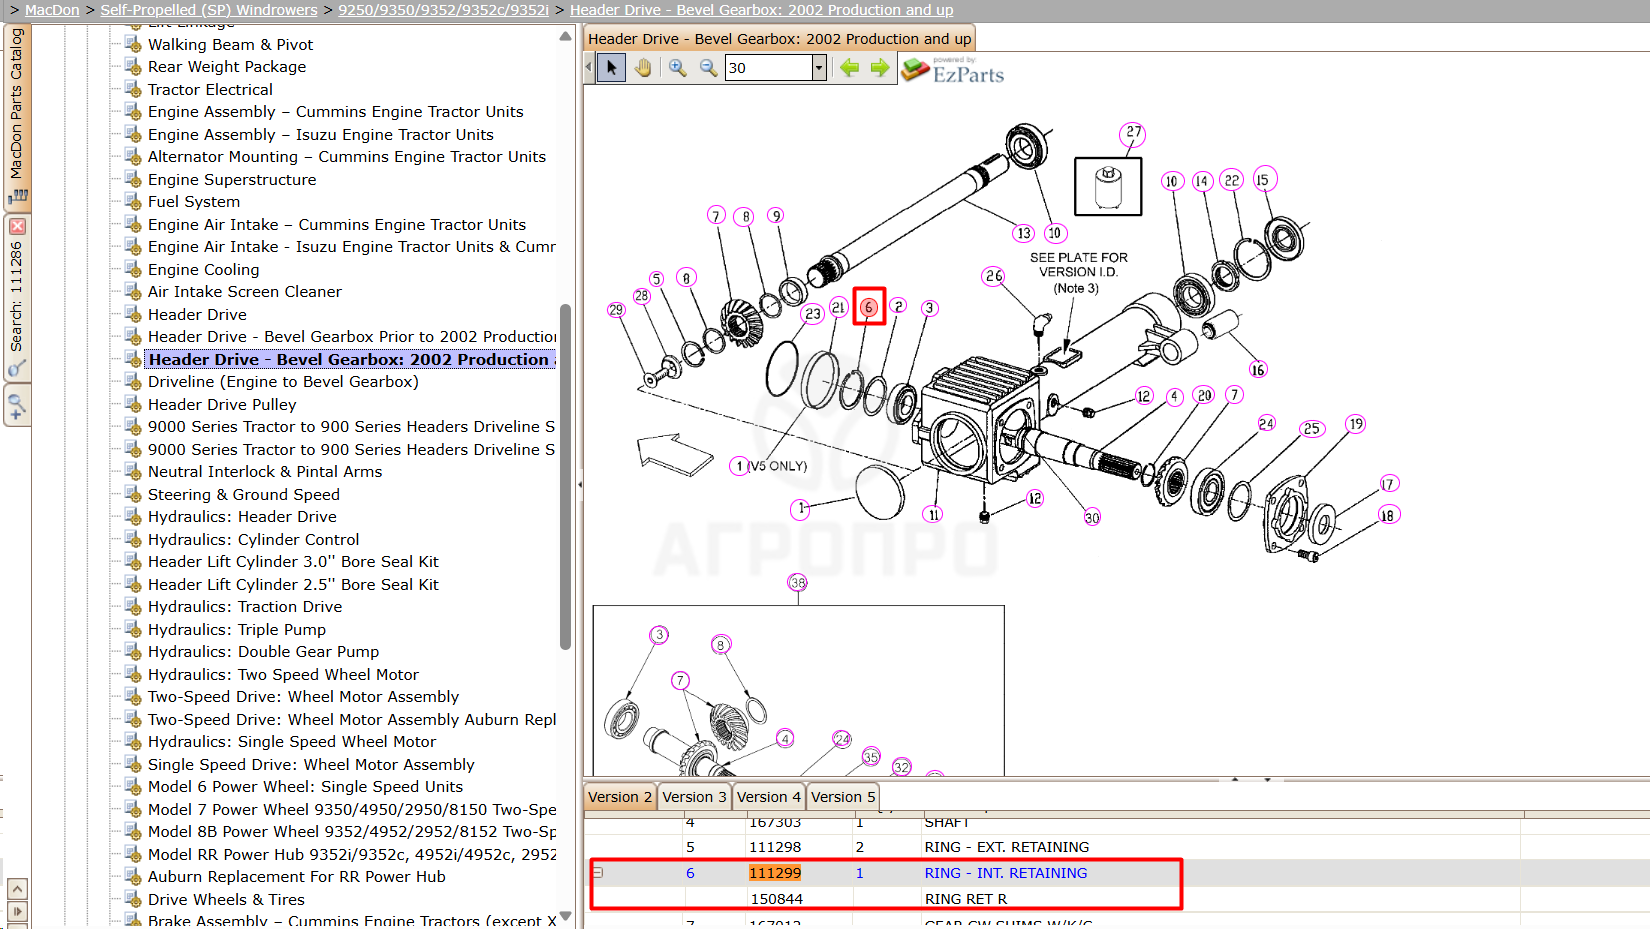
Task: Select callout 26 on the diagram
Action: point(993,276)
